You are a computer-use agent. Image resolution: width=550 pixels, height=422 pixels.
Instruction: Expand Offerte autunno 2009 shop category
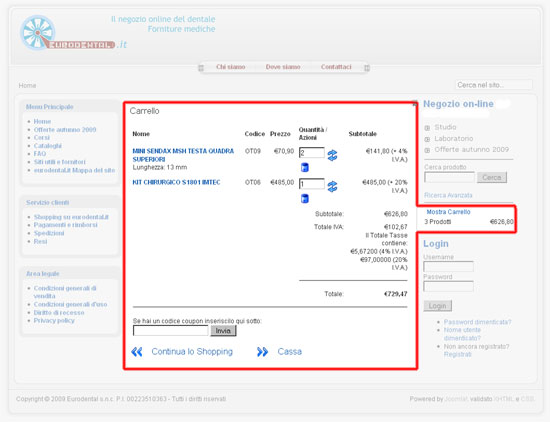pos(427,150)
